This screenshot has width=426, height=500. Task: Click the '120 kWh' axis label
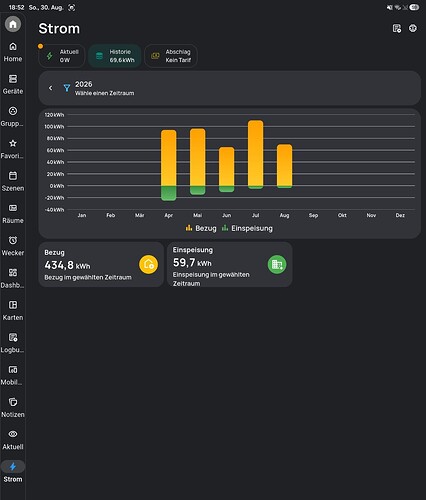click(x=54, y=115)
